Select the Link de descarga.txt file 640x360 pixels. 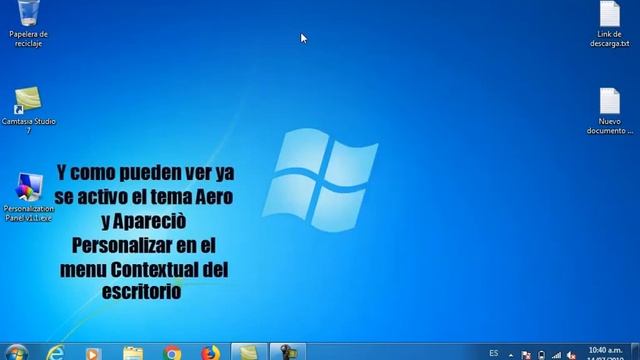coord(609,24)
